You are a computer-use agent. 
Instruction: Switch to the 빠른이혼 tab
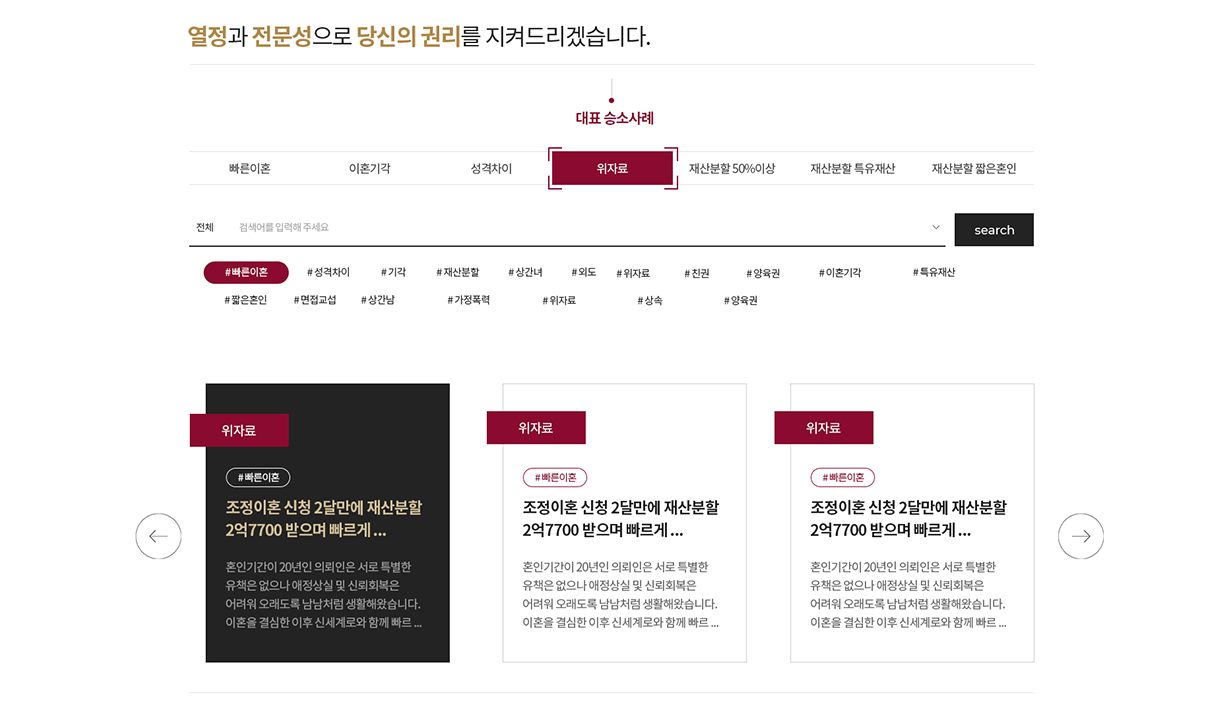coord(249,169)
